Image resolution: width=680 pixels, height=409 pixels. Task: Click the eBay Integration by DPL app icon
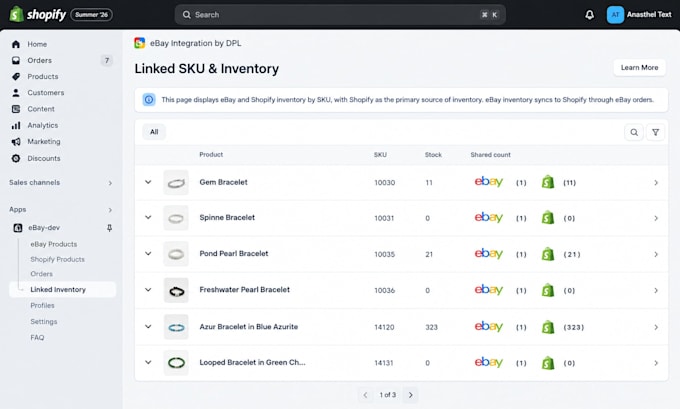click(x=140, y=43)
